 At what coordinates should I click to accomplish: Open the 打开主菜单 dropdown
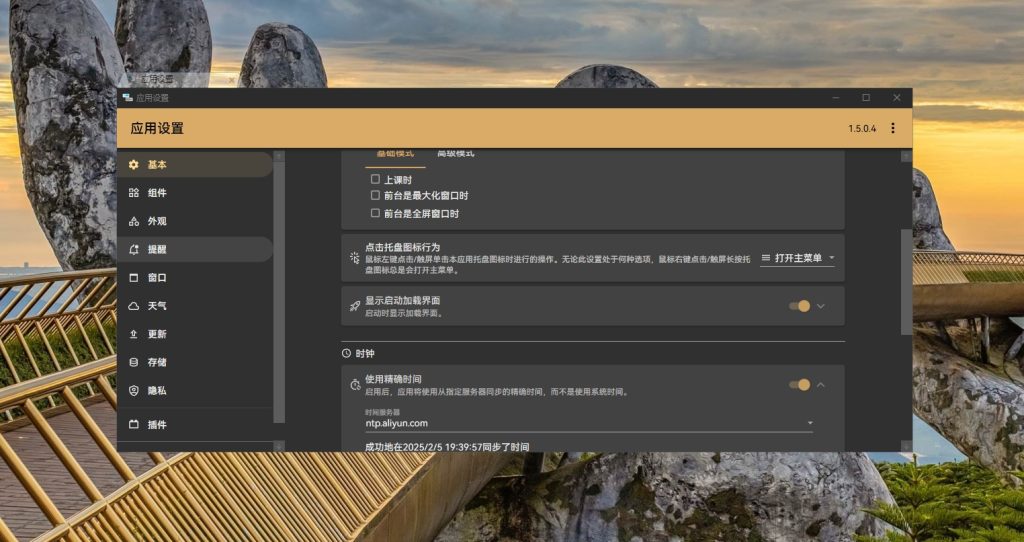coord(798,258)
